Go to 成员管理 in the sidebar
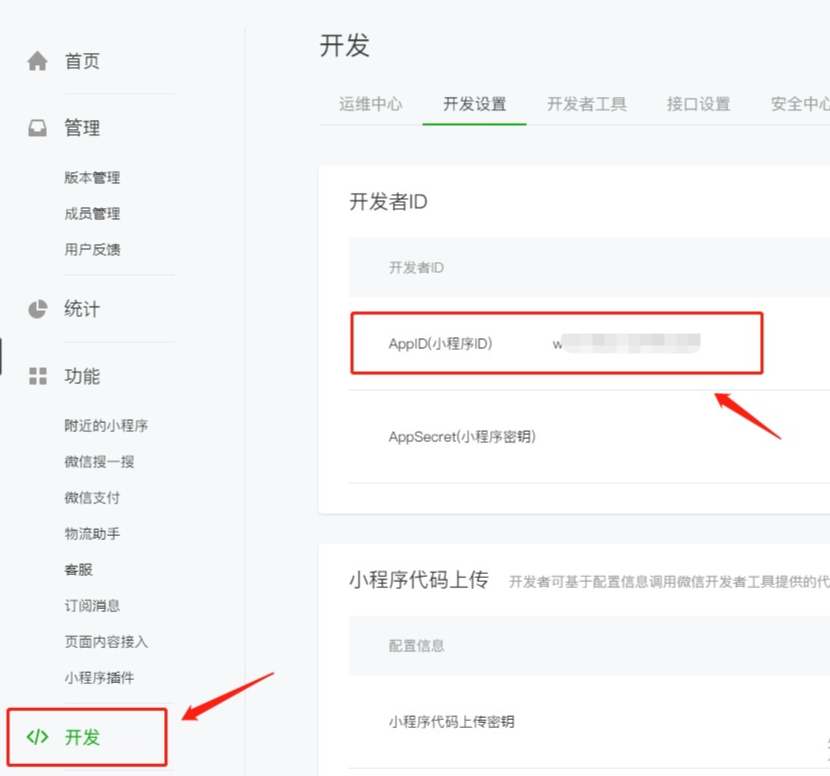 pos(92,214)
